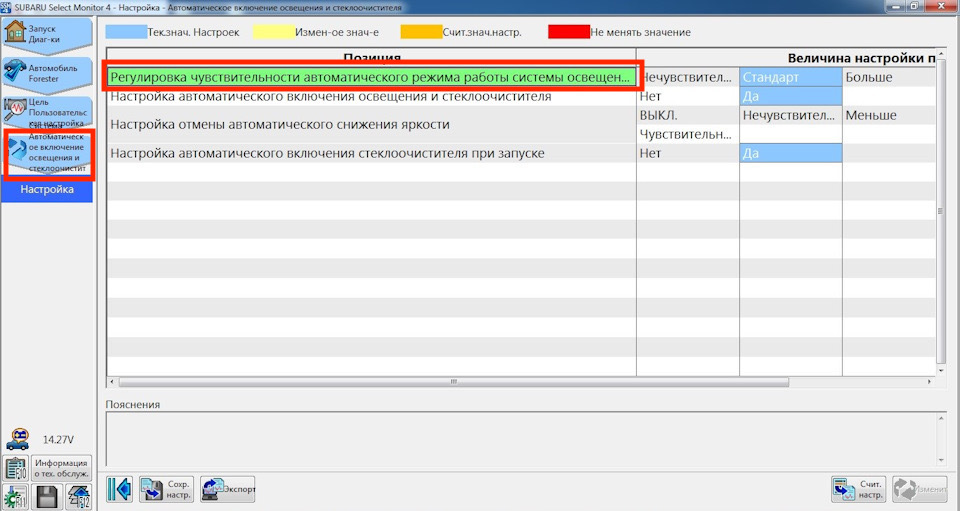Select row Регулировка чувствительности автоматического режима
Screen dimensions: 960x511
point(372,78)
